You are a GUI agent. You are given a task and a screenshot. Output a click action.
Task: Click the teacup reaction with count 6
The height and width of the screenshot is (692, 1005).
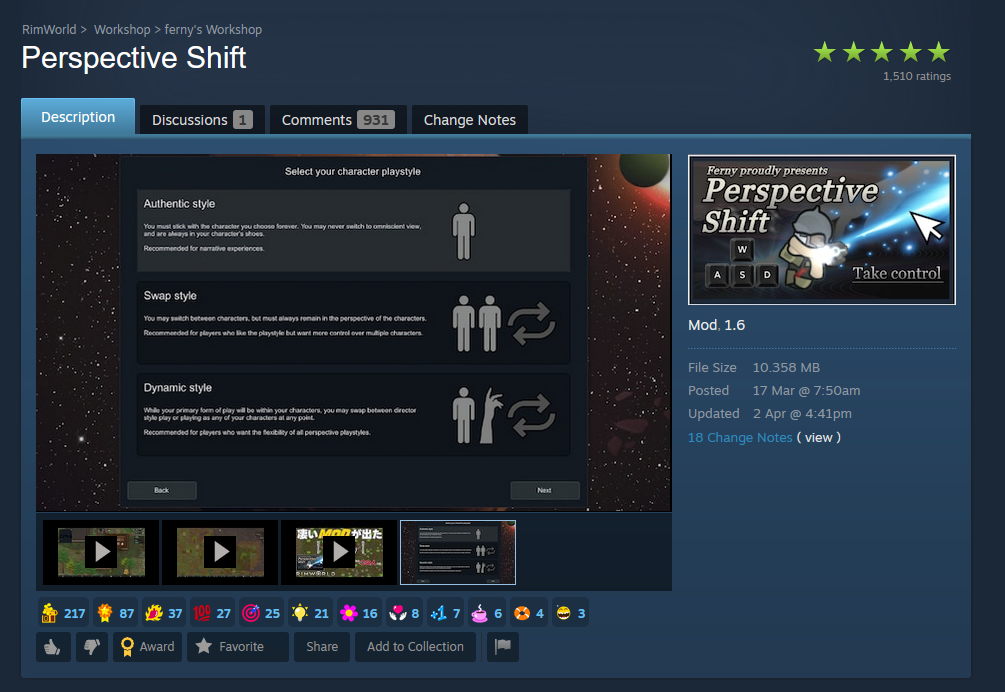tap(487, 613)
